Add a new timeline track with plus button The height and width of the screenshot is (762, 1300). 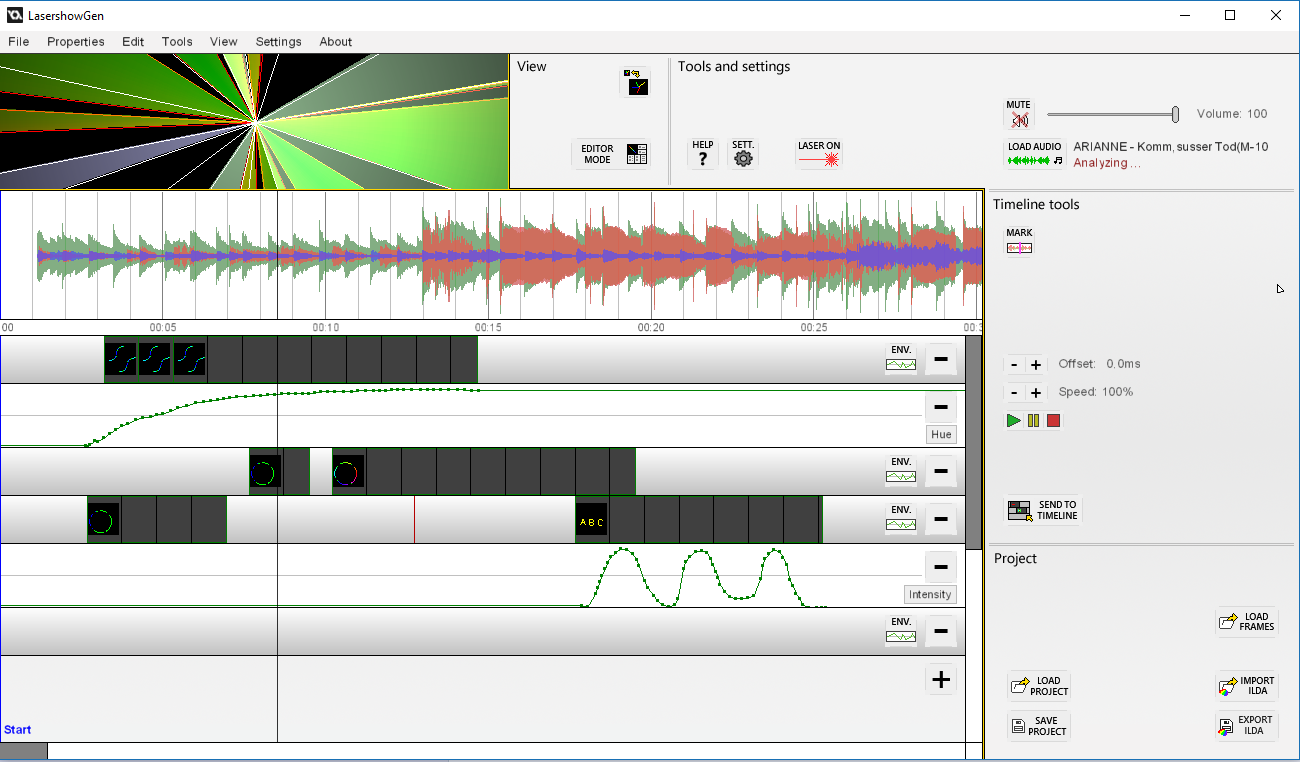pos(940,680)
